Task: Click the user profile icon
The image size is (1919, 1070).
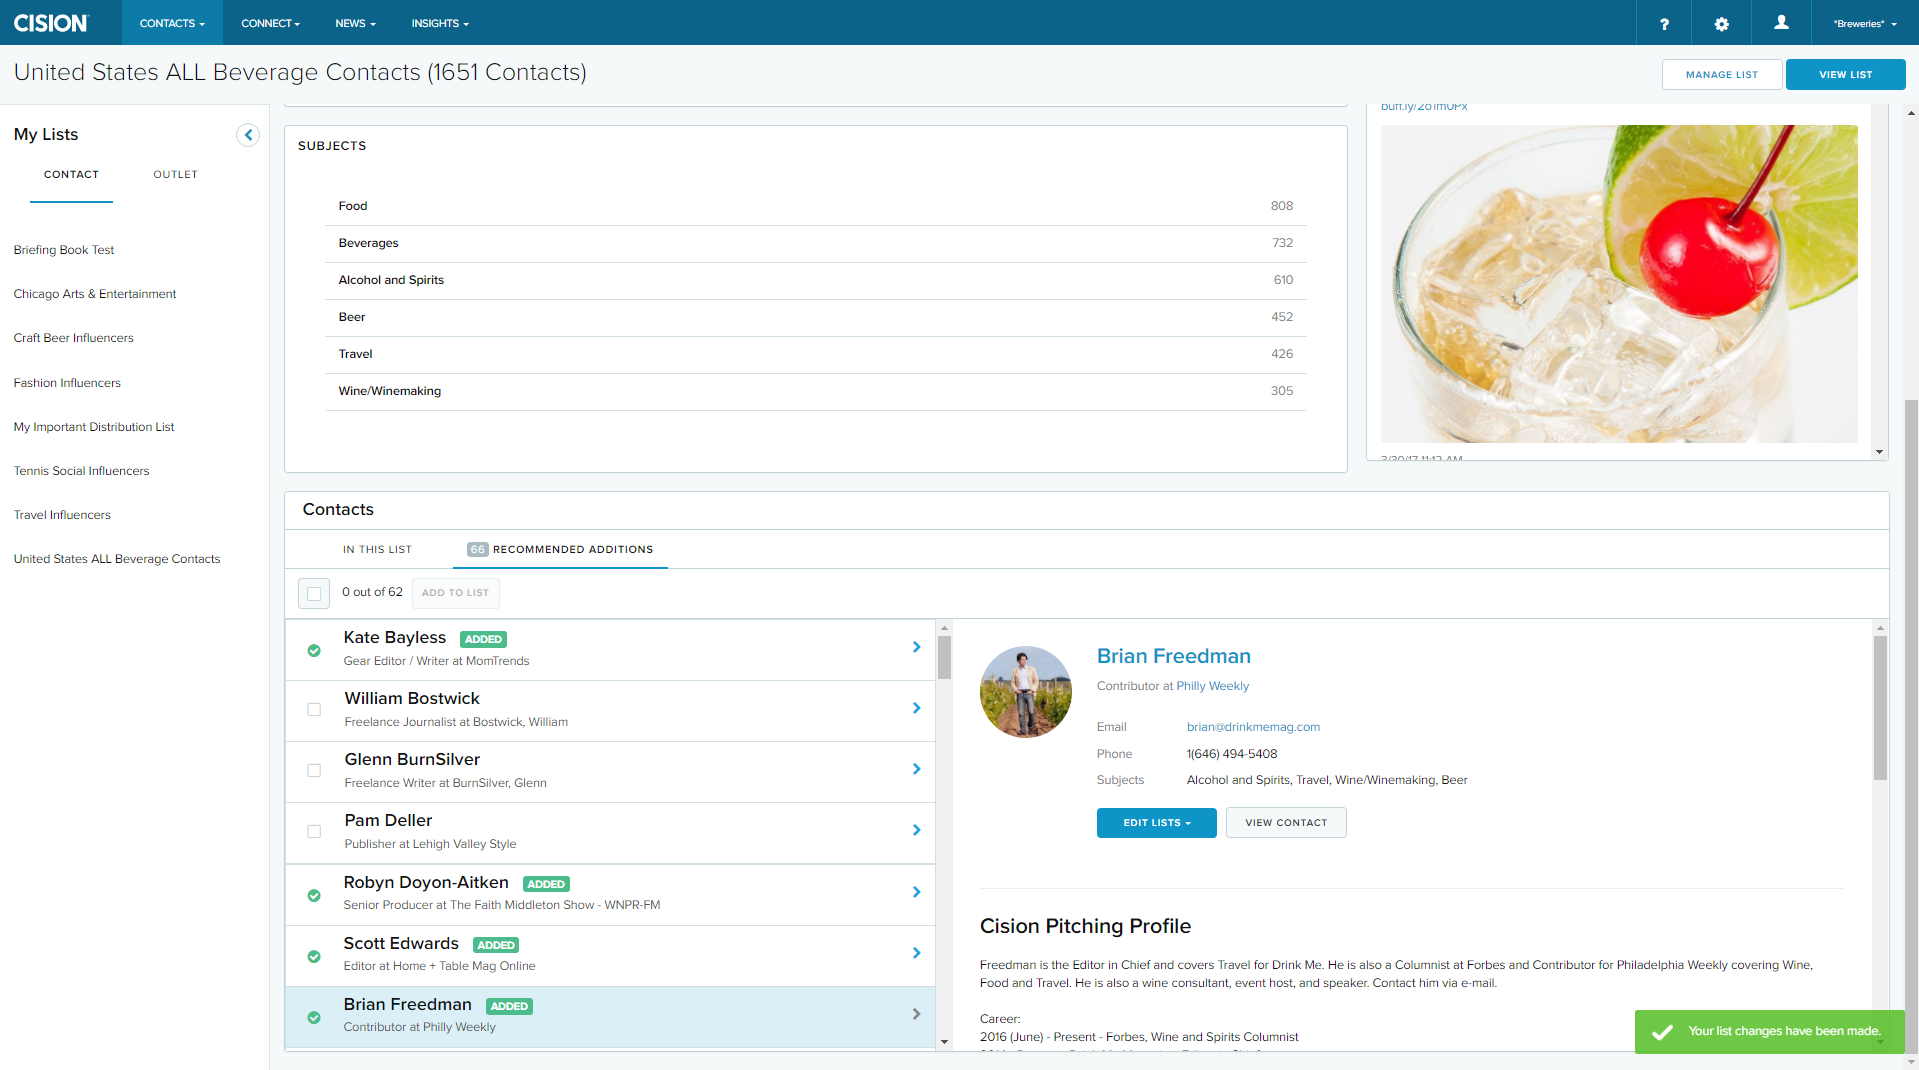Action: coord(1781,23)
